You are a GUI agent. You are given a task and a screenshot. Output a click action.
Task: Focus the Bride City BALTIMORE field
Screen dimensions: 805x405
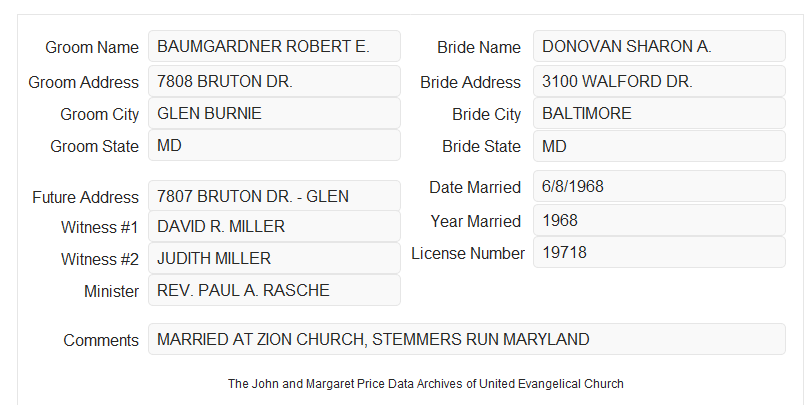(659, 113)
